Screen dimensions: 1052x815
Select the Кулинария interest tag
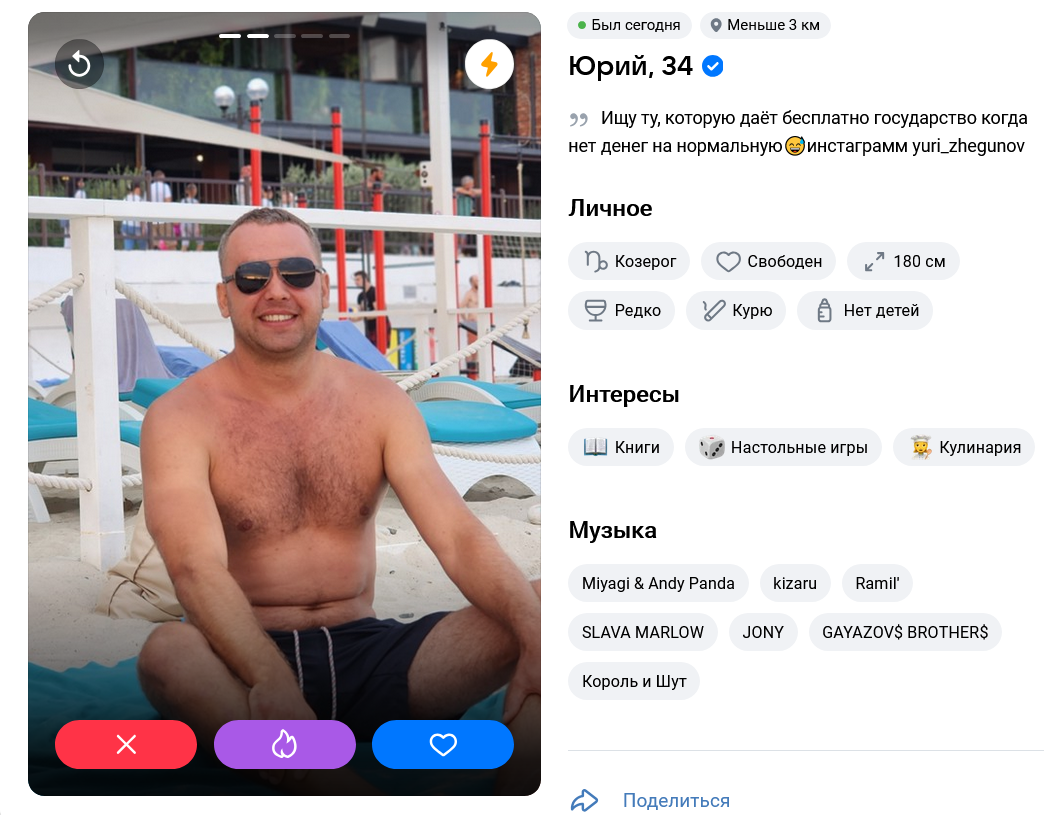tap(963, 447)
